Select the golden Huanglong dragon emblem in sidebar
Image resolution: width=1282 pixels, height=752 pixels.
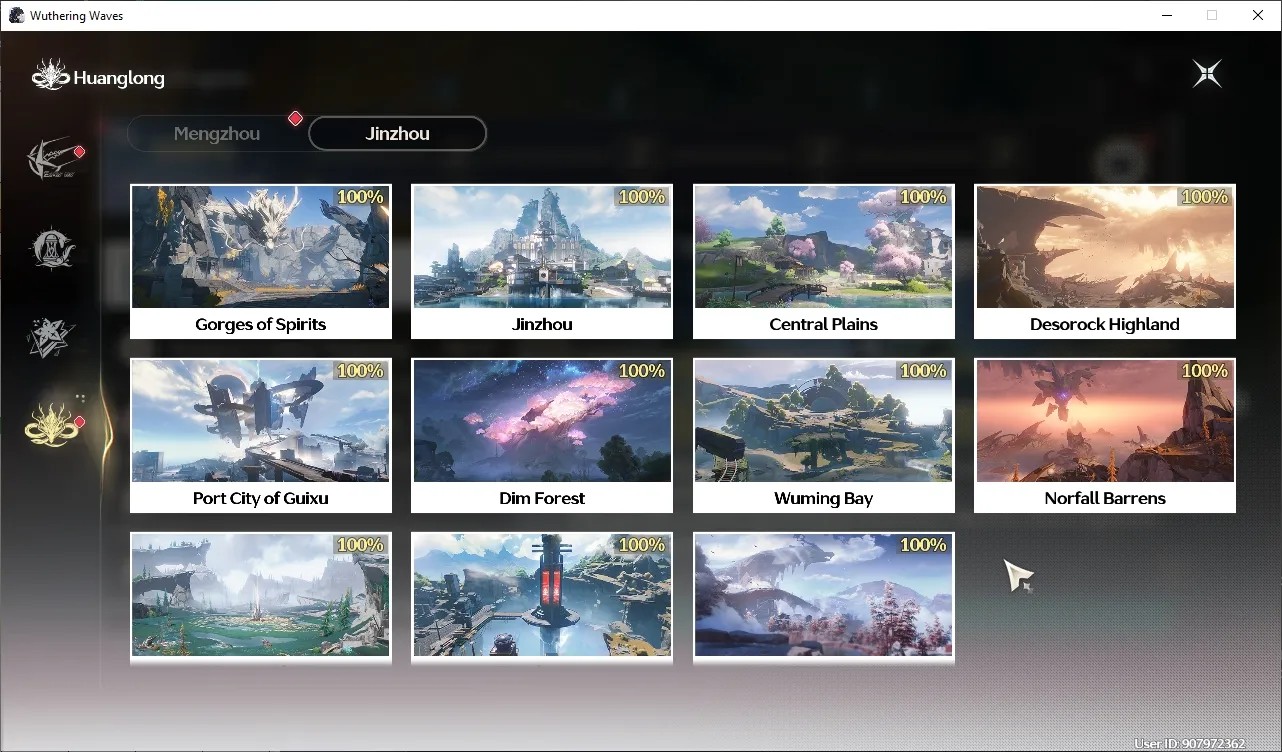click(52, 424)
